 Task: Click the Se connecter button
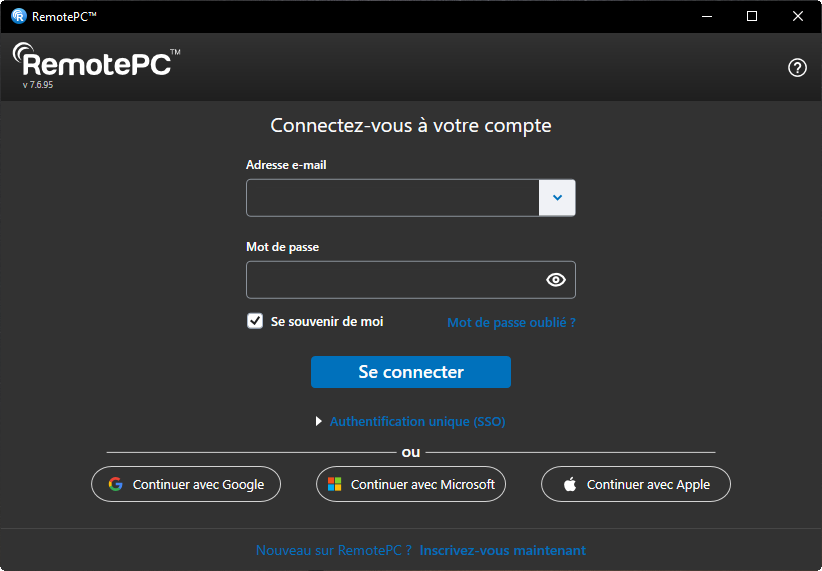[411, 372]
